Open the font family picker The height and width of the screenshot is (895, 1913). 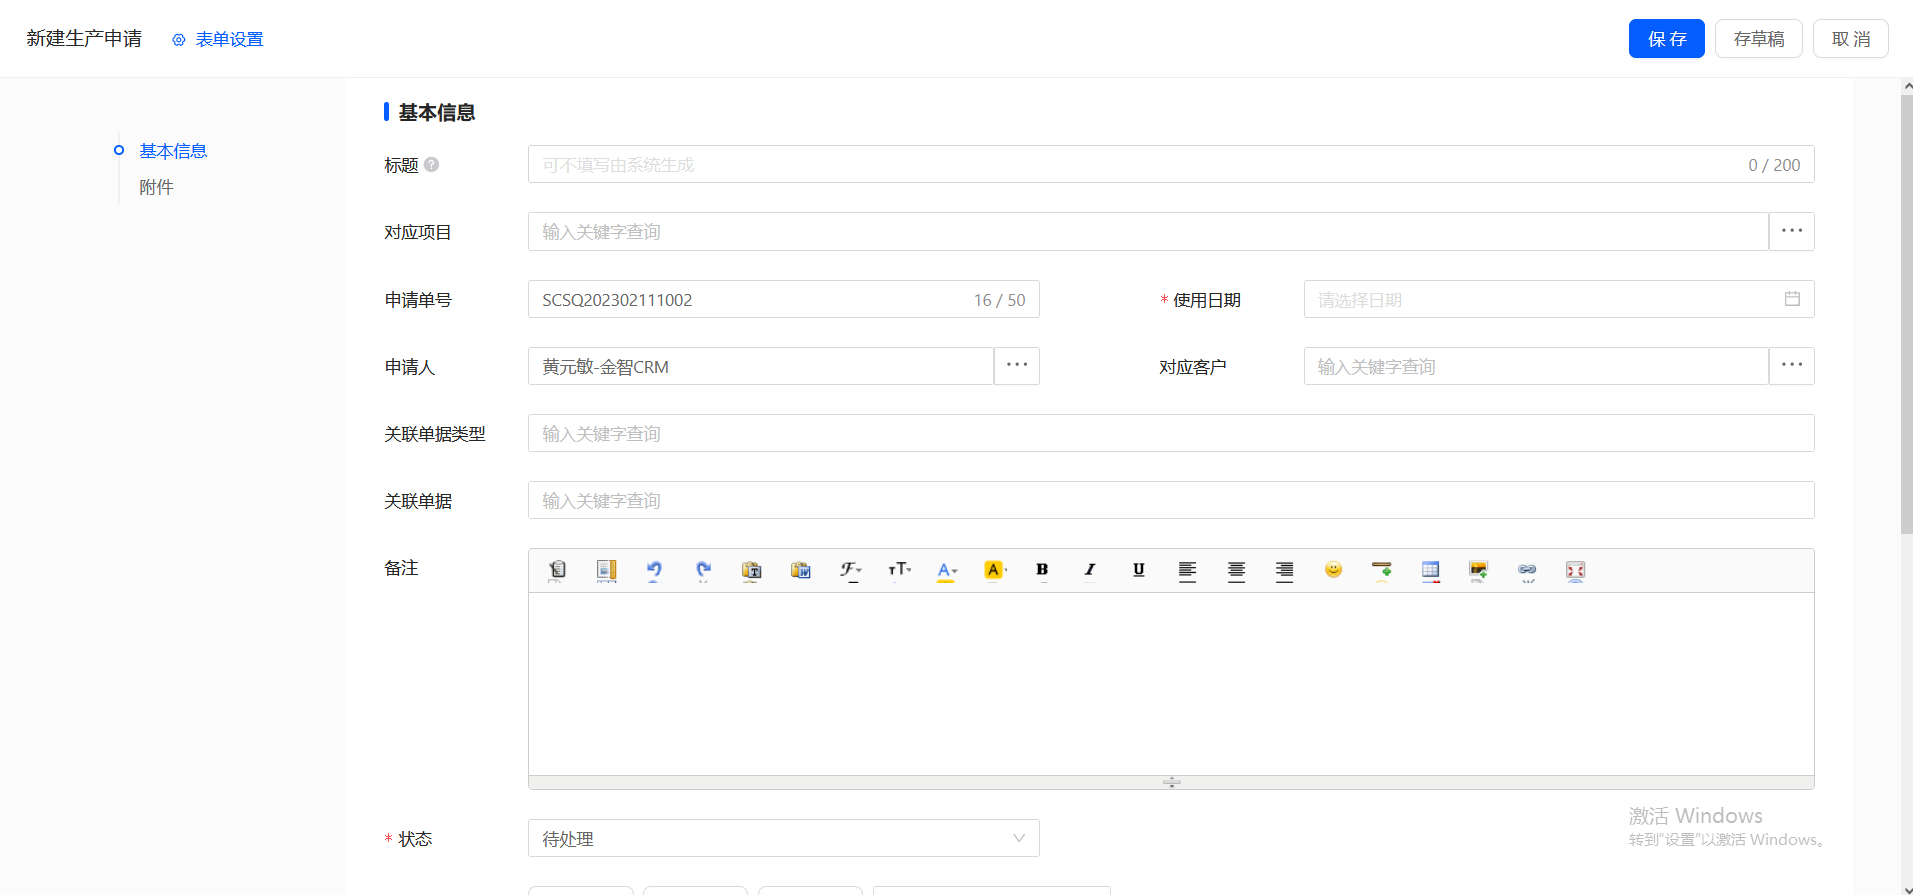[x=850, y=570]
